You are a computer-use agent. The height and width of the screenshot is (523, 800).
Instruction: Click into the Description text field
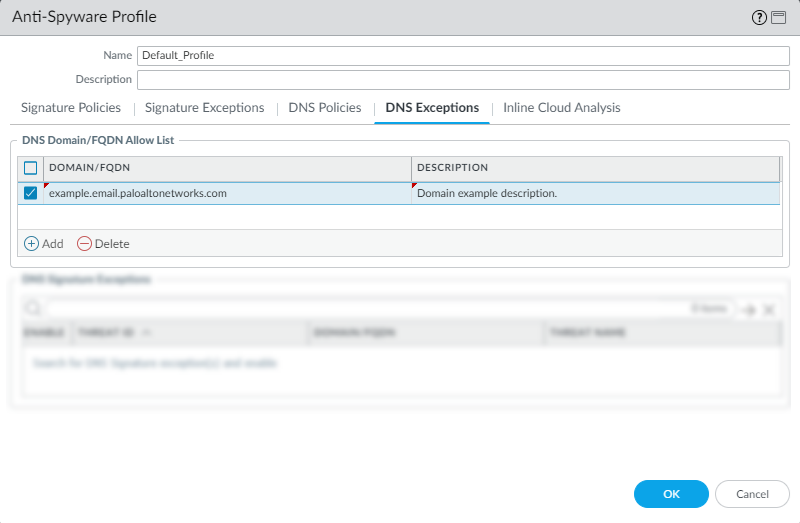(x=463, y=80)
